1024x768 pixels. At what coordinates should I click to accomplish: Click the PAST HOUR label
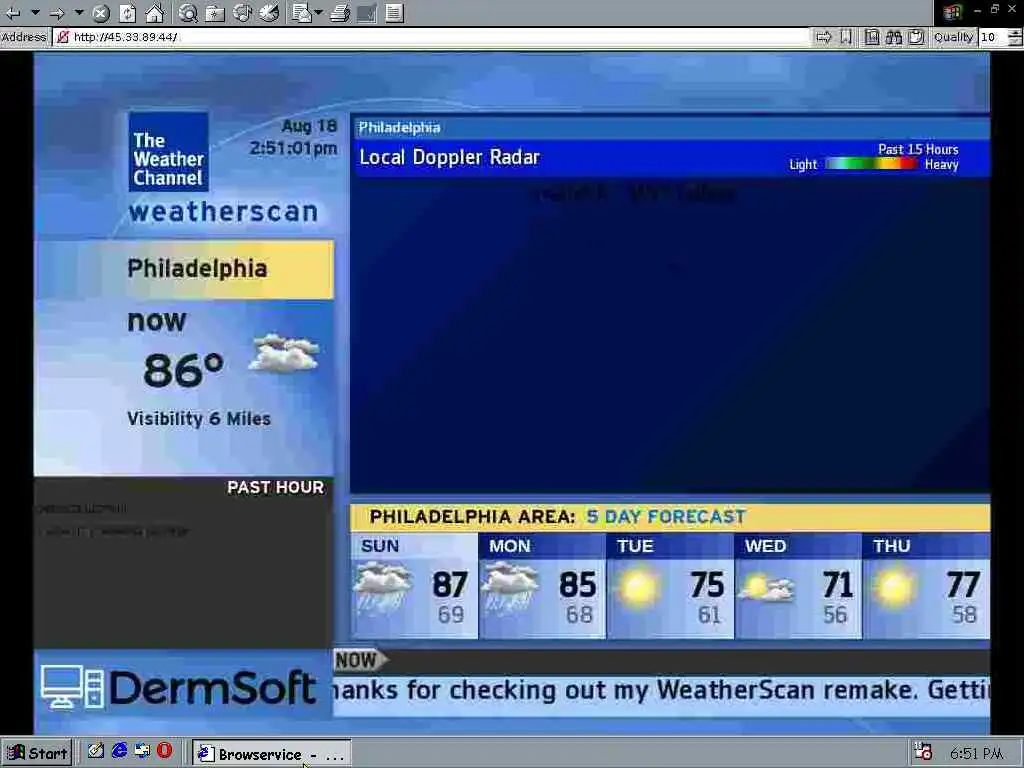pyautogui.click(x=276, y=487)
